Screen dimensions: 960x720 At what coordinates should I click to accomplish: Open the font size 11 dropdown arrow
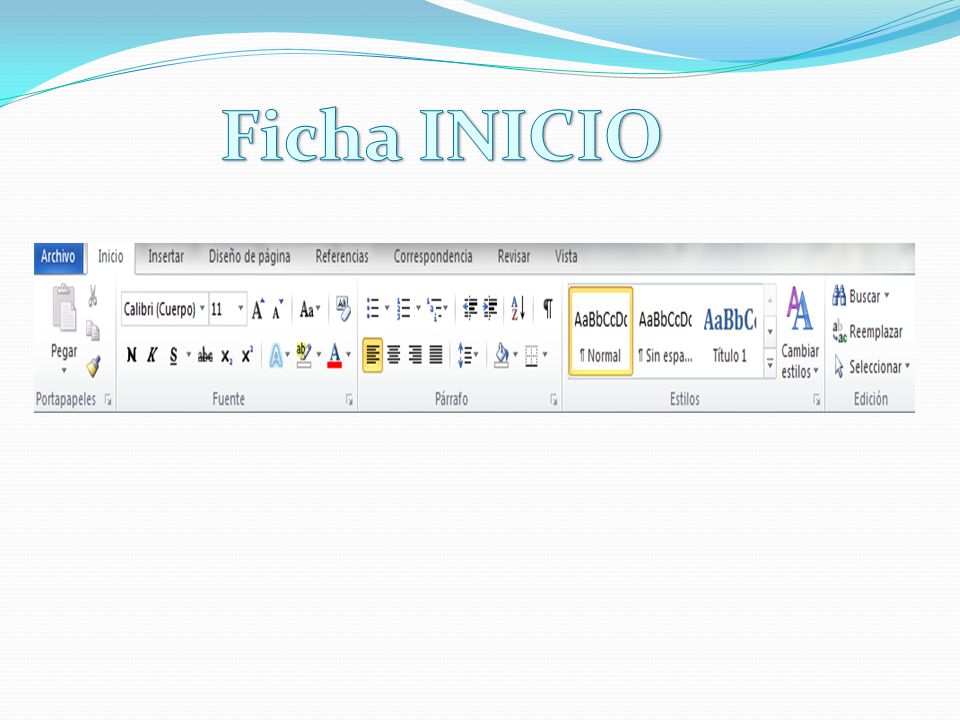241,308
